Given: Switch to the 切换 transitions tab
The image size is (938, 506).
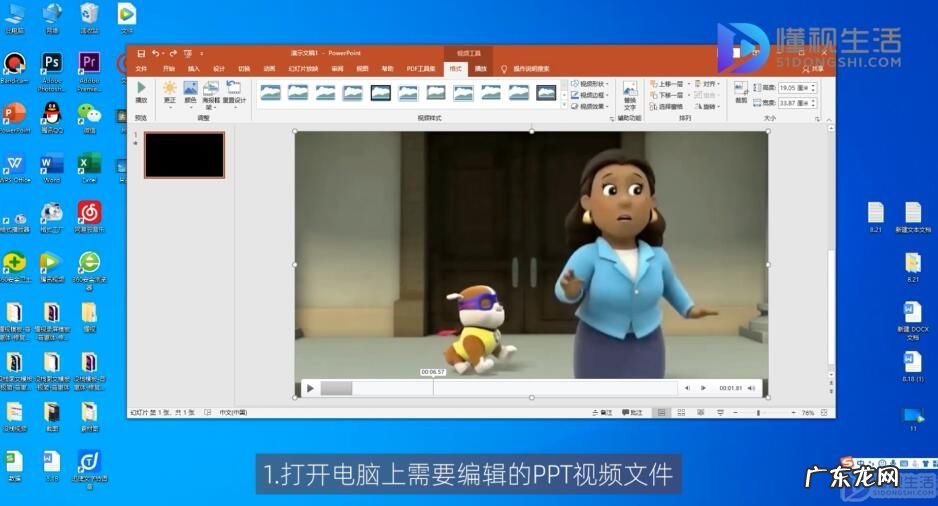Looking at the screenshot, I should click(244, 69).
